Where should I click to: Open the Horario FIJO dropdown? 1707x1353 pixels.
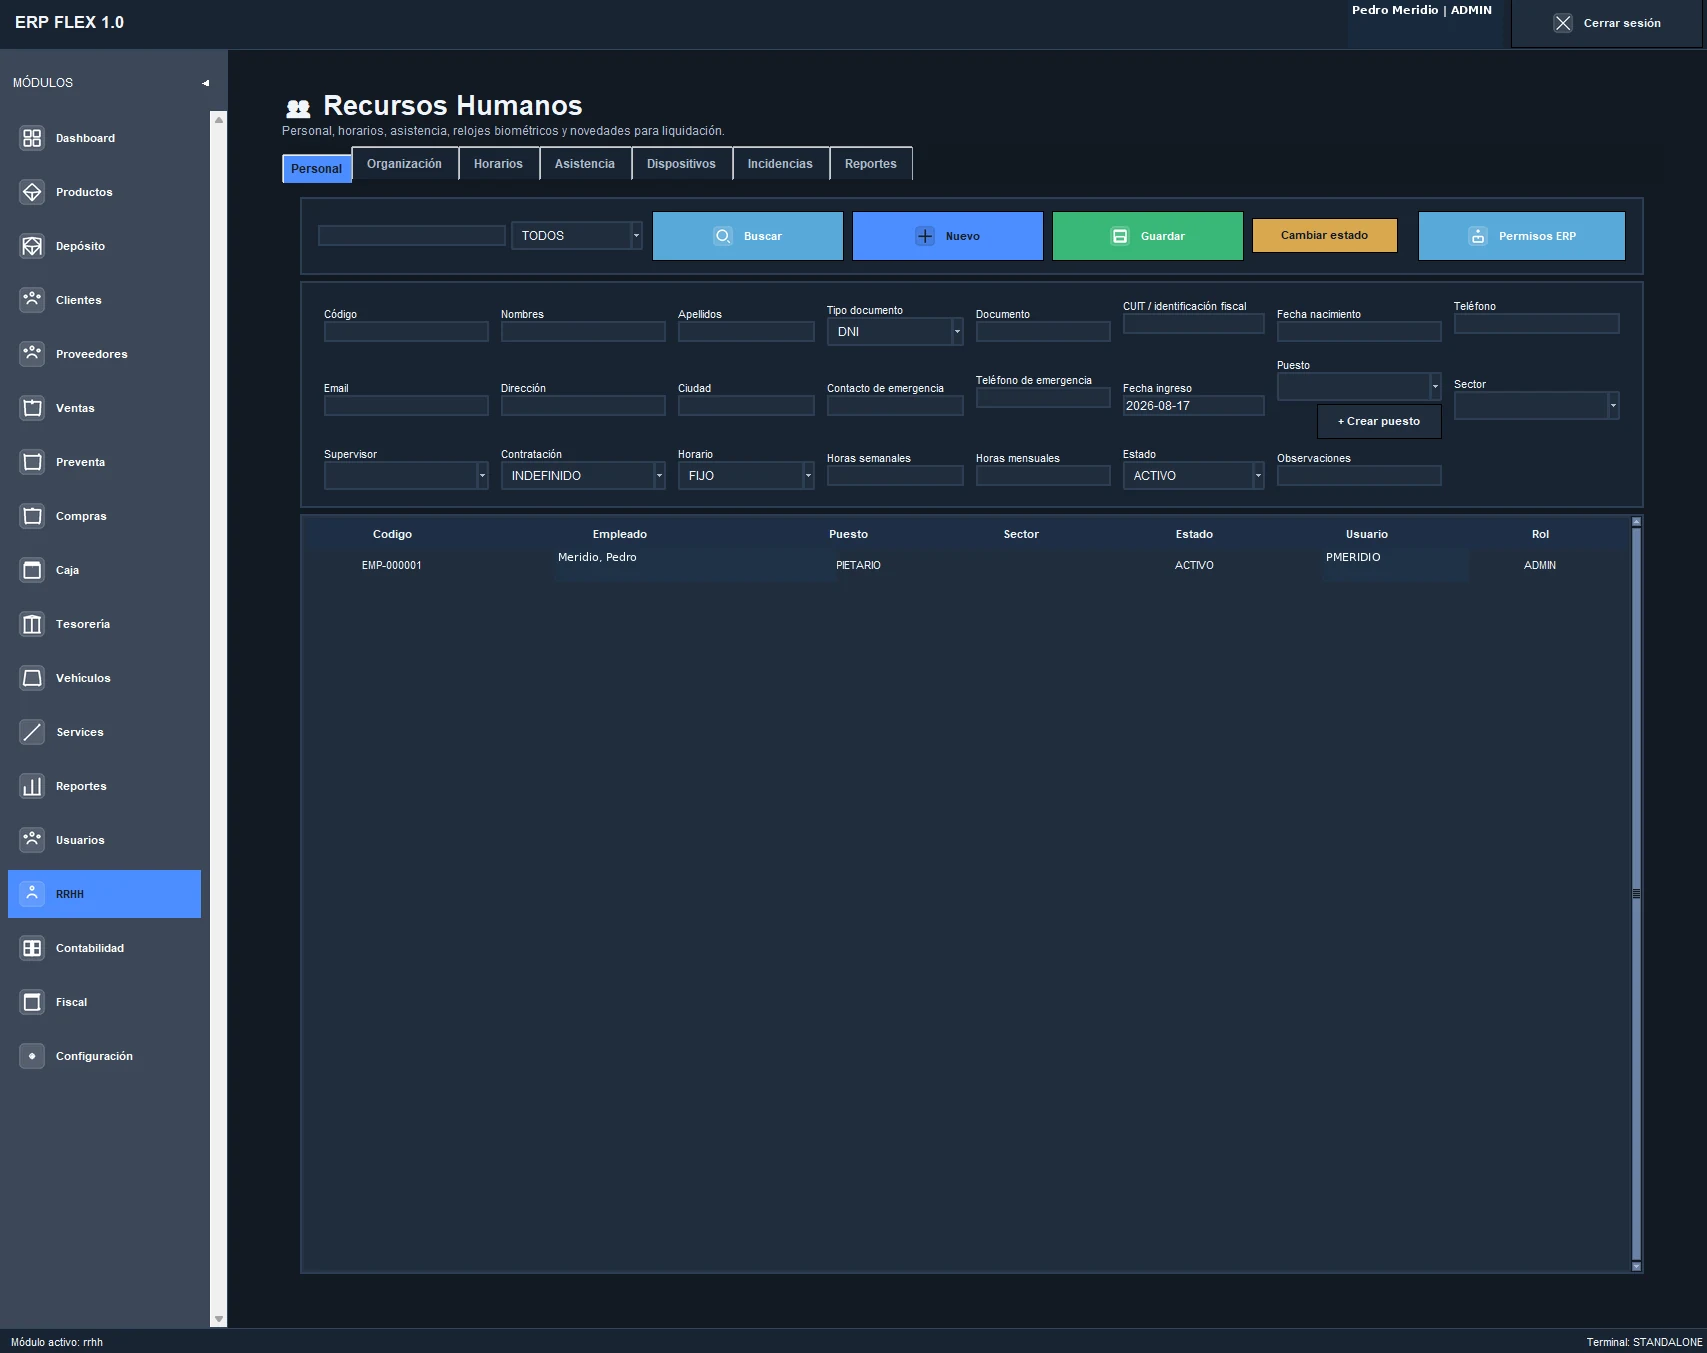click(x=746, y=475)
